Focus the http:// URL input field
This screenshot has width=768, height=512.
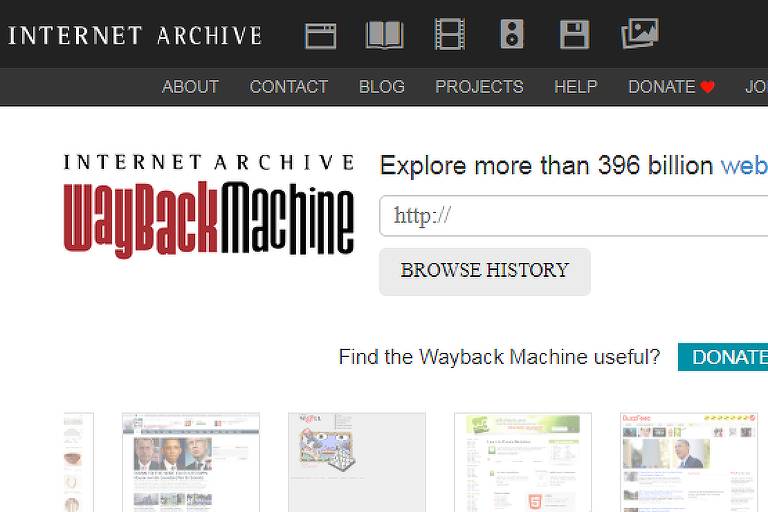(x=574, y=216)
